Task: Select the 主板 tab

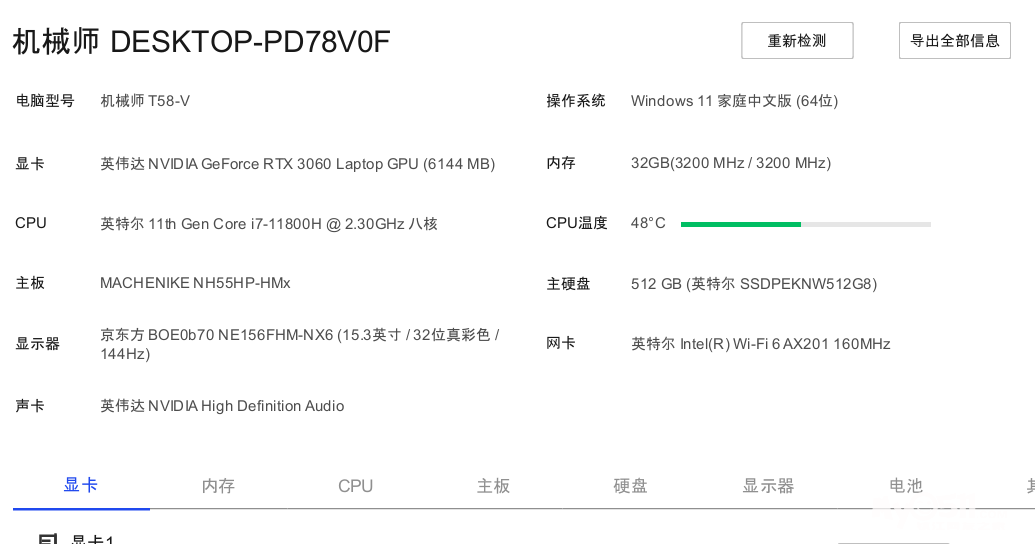Action: 493,486
